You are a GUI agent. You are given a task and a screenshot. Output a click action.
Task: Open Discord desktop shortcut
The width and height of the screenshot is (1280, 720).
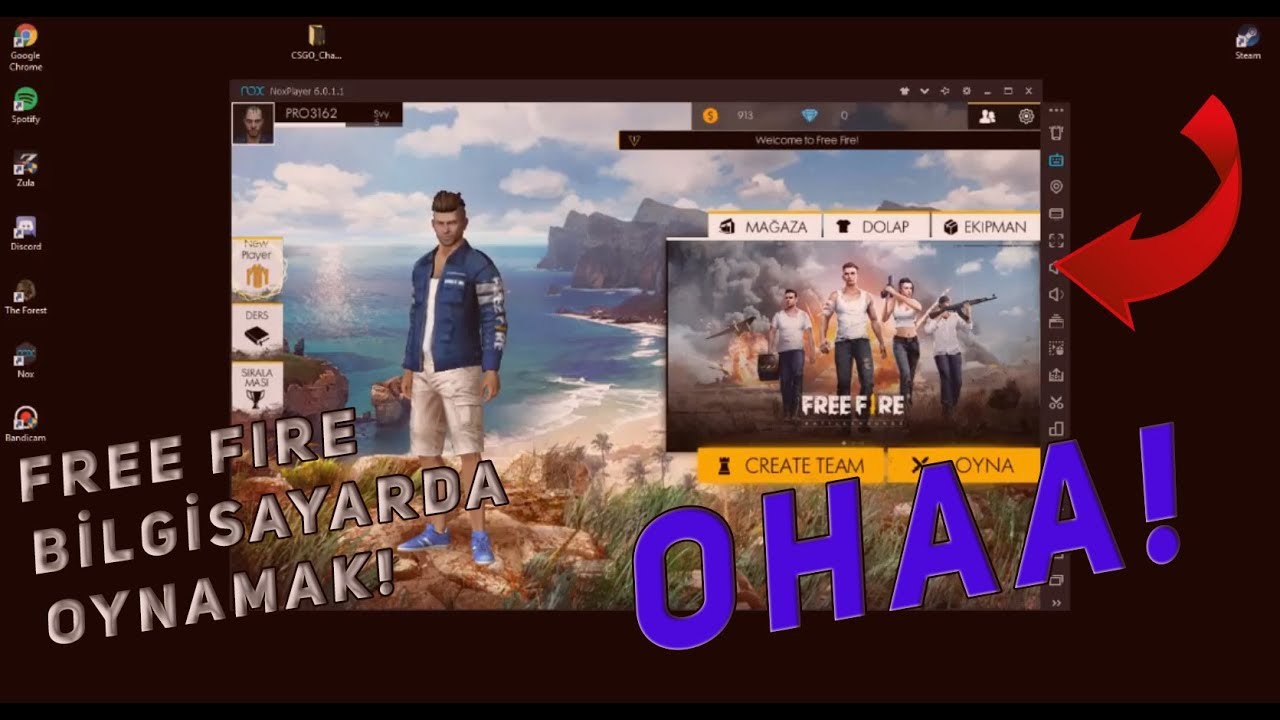click(26, 233)
